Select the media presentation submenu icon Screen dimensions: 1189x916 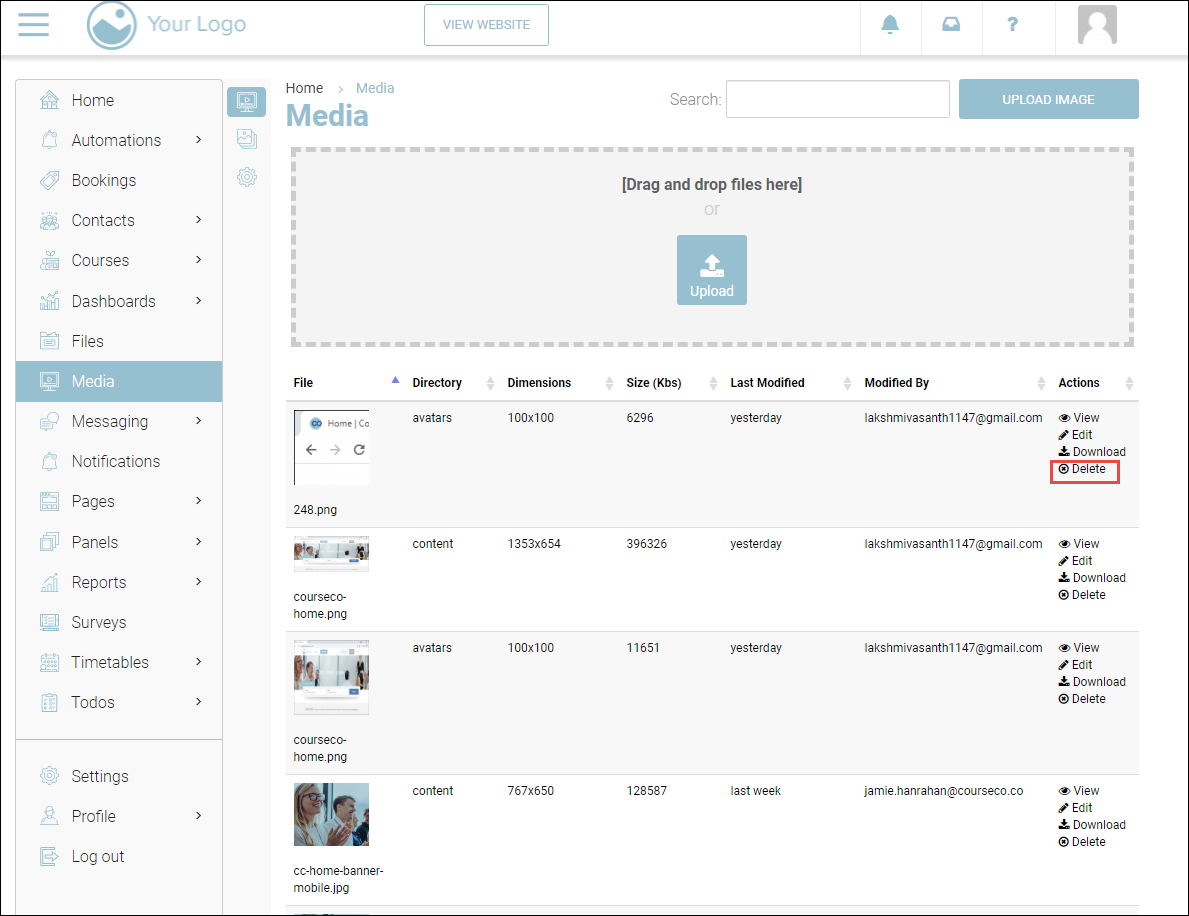(x=246, y=101)
